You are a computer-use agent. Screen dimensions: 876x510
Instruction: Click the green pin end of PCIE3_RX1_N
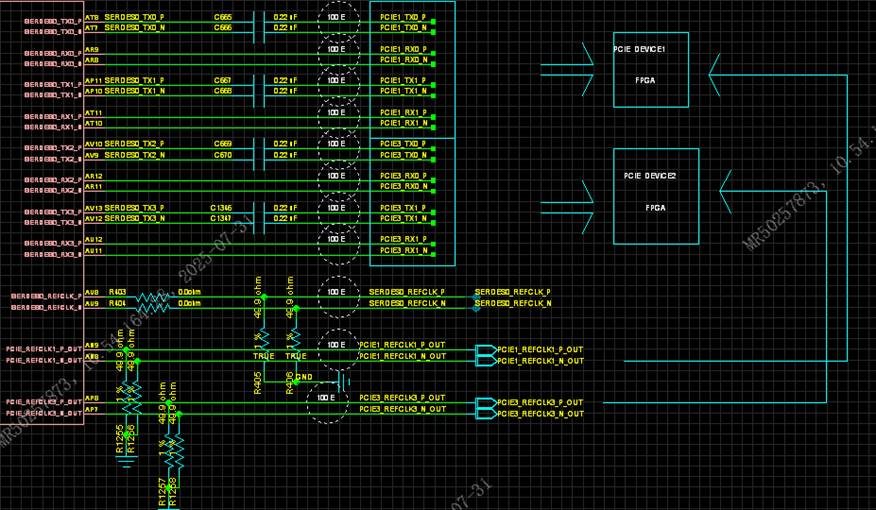click(x=434, y=255)
